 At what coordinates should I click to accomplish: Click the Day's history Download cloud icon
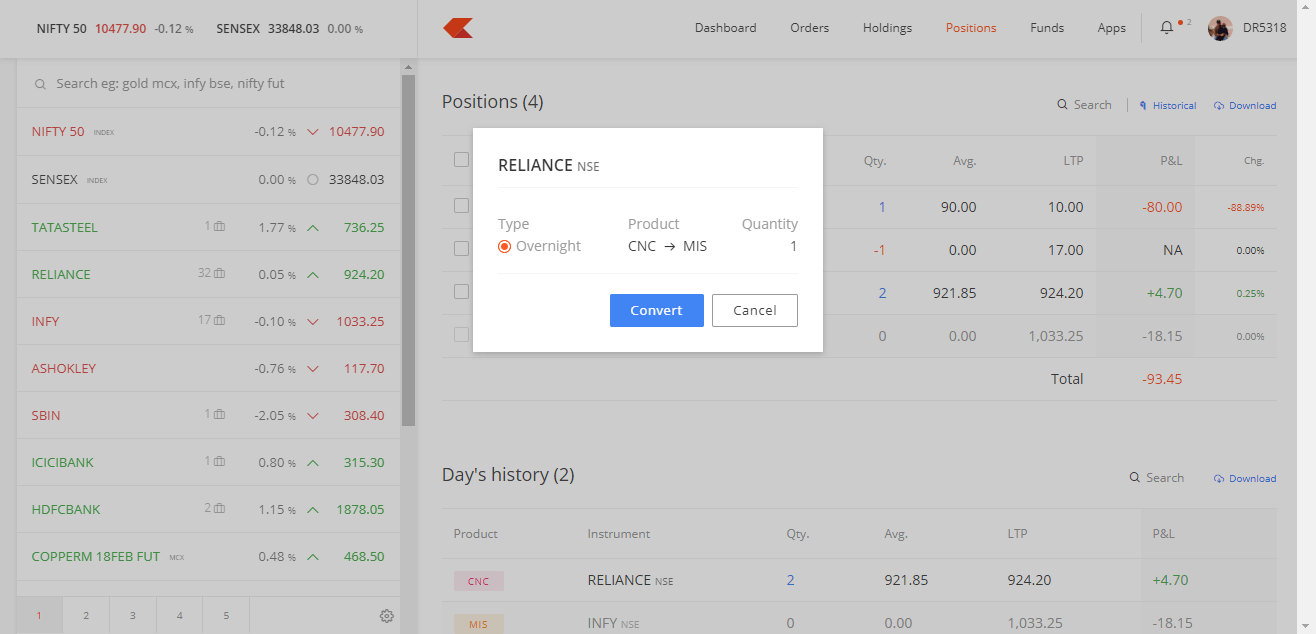click(x=1219, y=478)
